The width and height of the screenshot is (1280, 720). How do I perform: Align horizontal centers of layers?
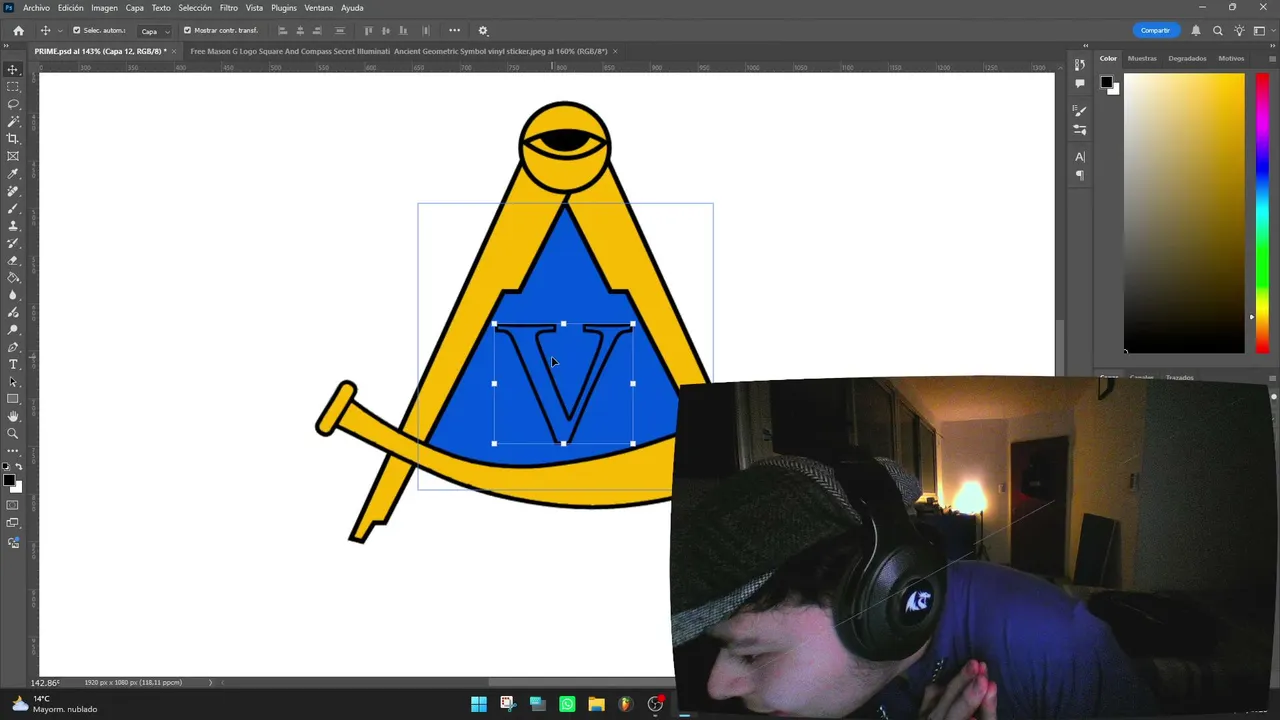coord(300,31)
